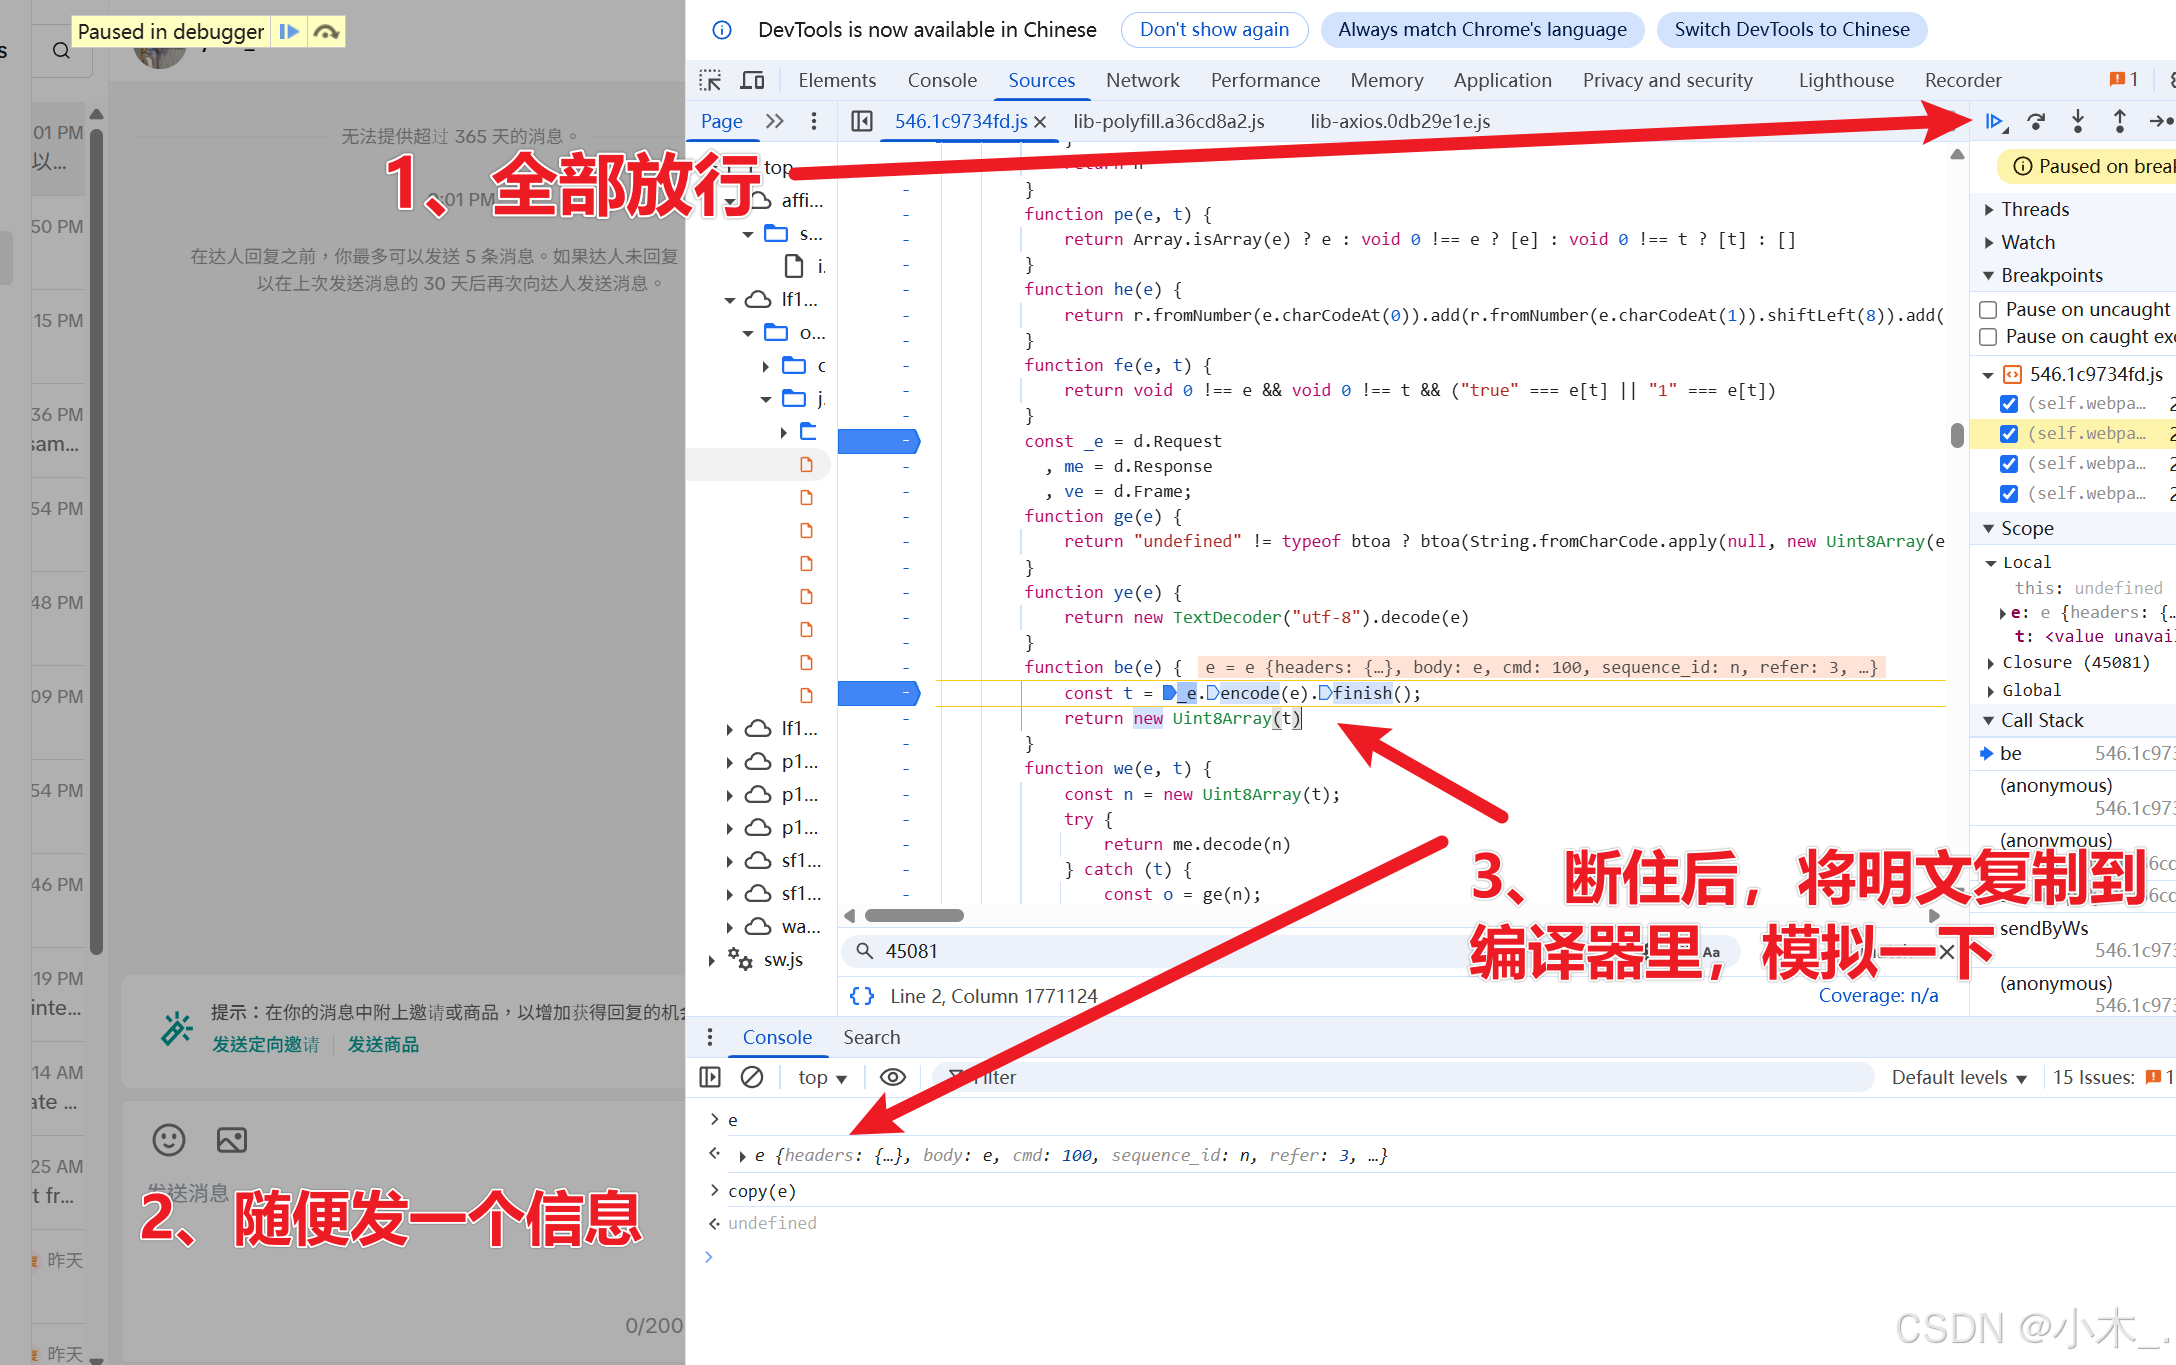Click the Step into function icon

click(x=2078, y=121)
